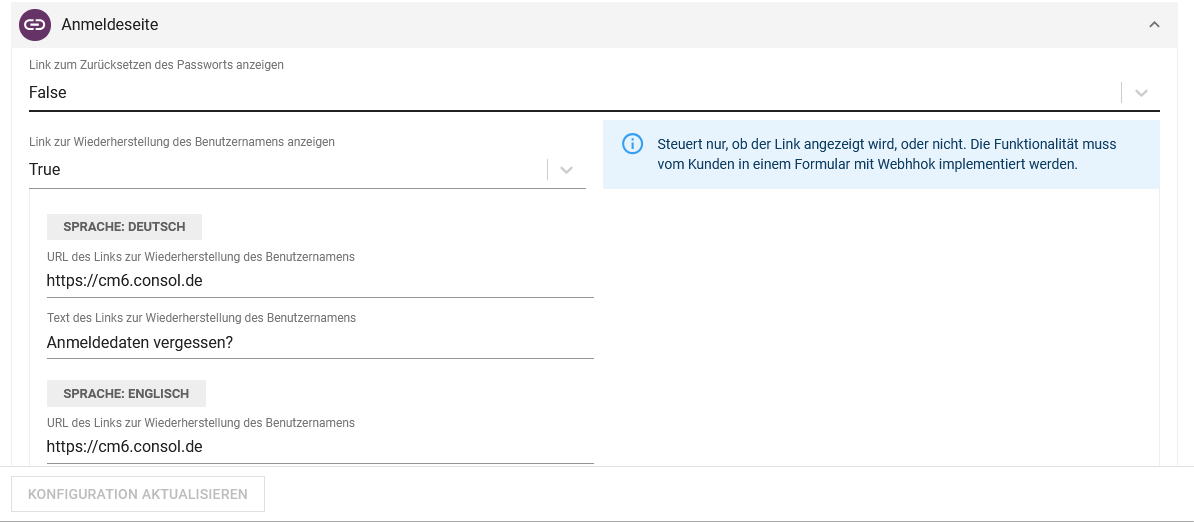Click the 'Link zur Wiederherstellung des Benutzernamens anzeigen' label
This screenshot has height=522, width=1194.
(182, 142)
